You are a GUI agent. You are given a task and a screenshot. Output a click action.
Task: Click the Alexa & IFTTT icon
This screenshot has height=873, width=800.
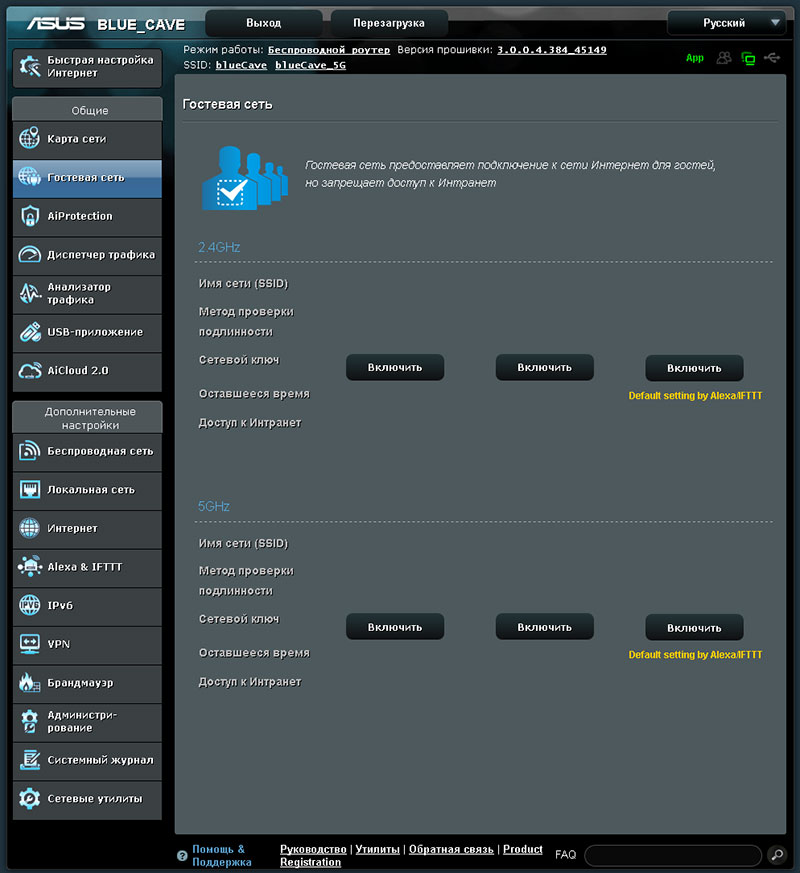point(30,566)
